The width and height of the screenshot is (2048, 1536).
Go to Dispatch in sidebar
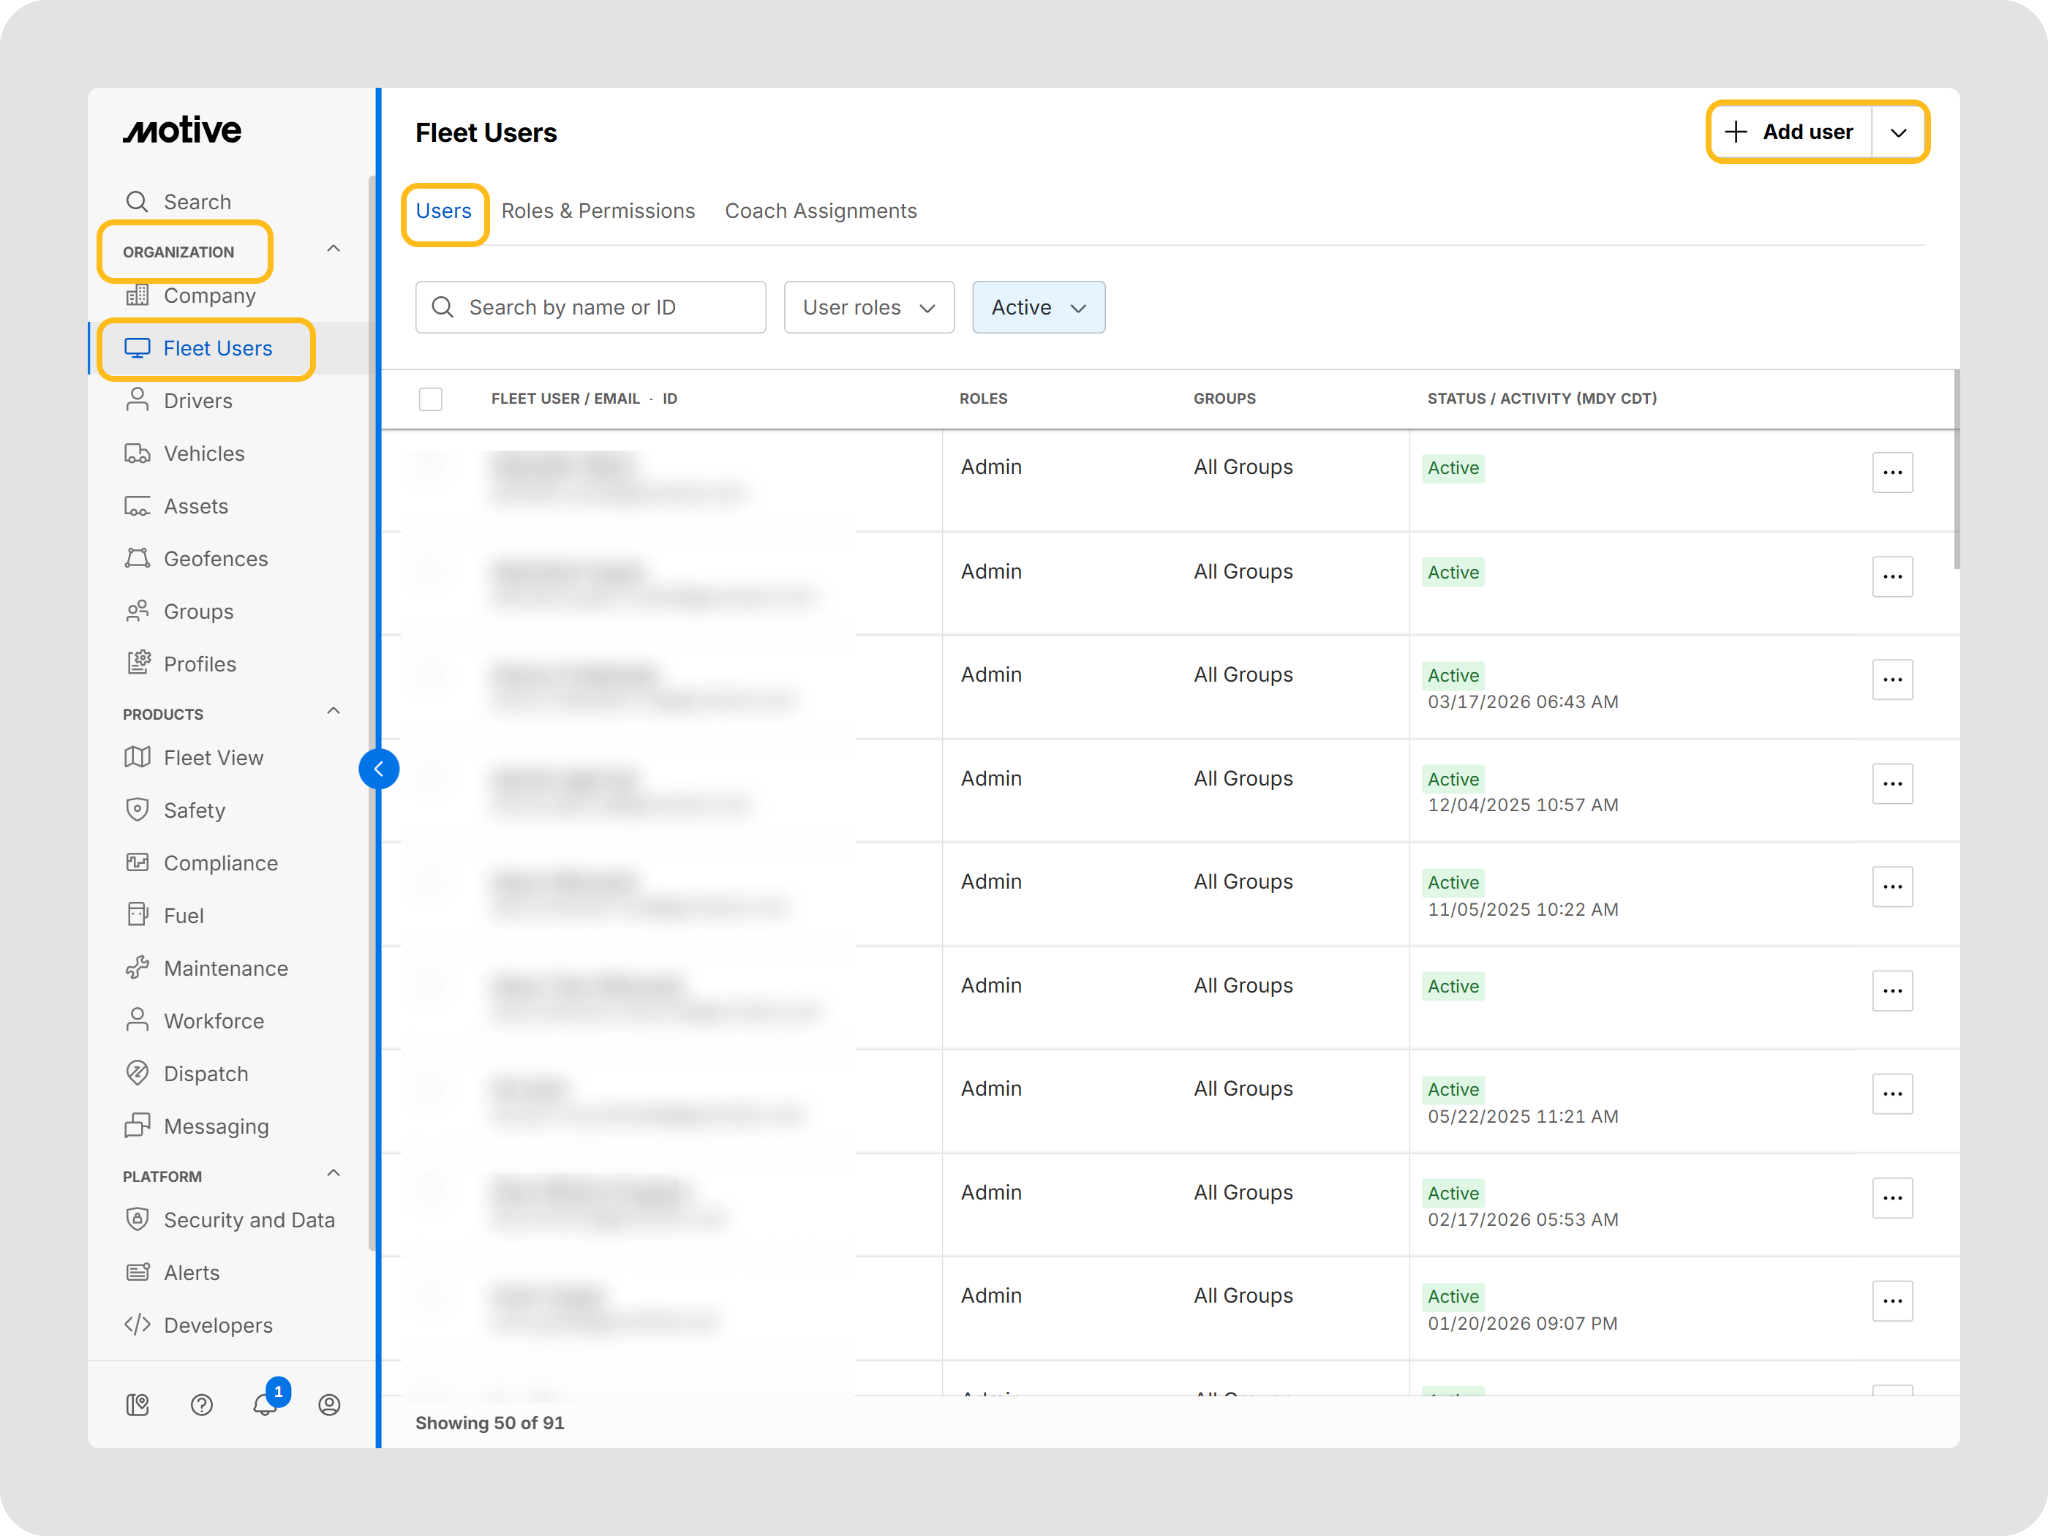click(x=205, y=1074)
